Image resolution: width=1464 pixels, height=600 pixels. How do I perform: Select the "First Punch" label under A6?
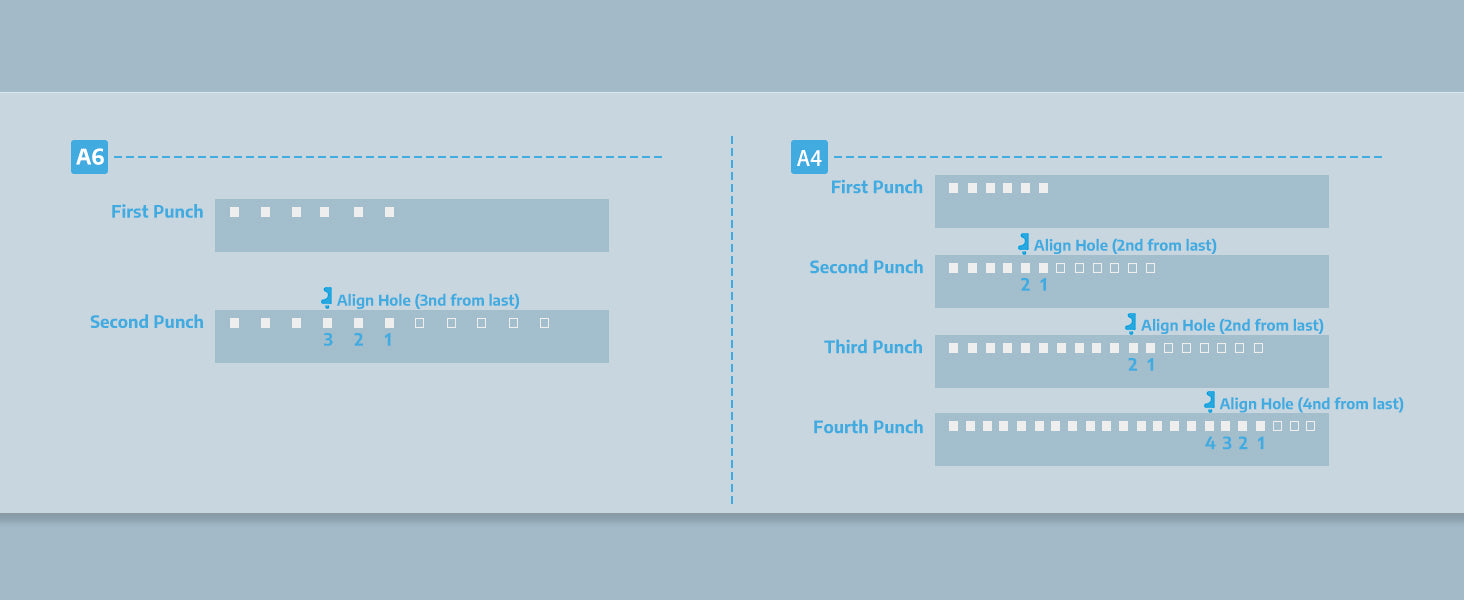coord(157,212)
